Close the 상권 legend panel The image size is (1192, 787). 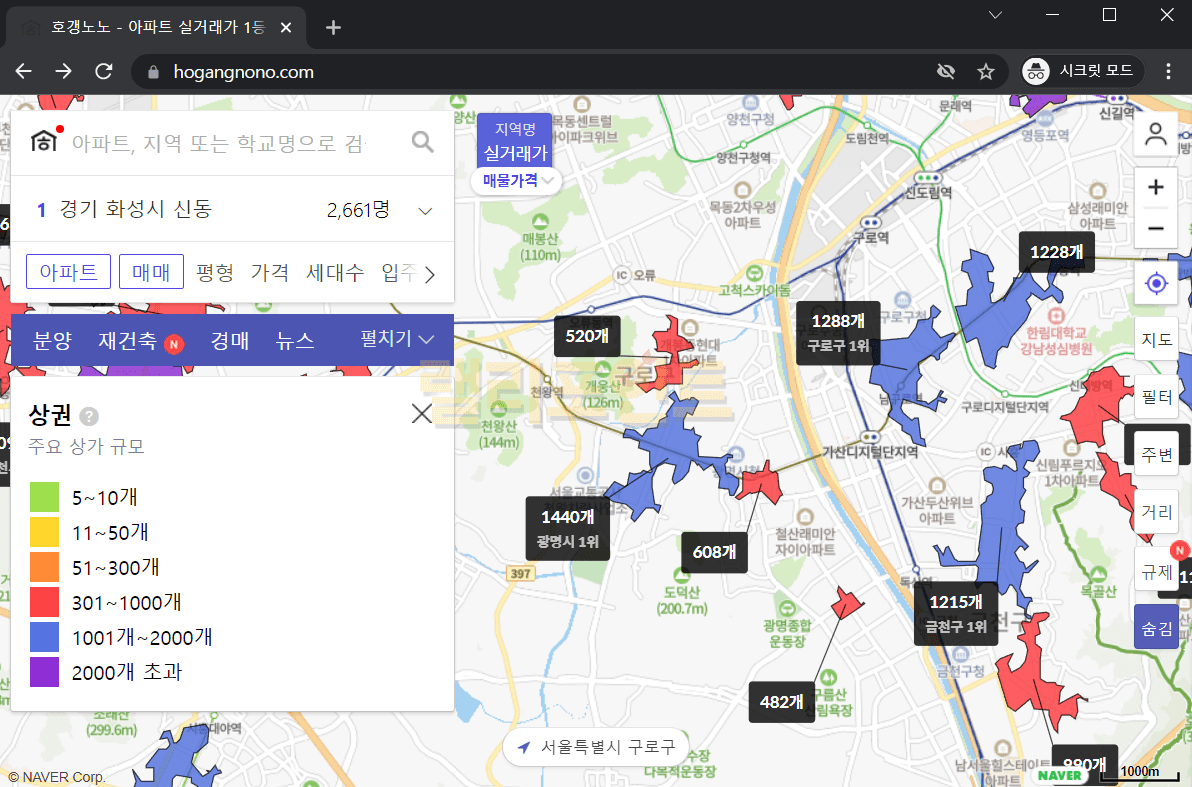[x=422, y=414]
